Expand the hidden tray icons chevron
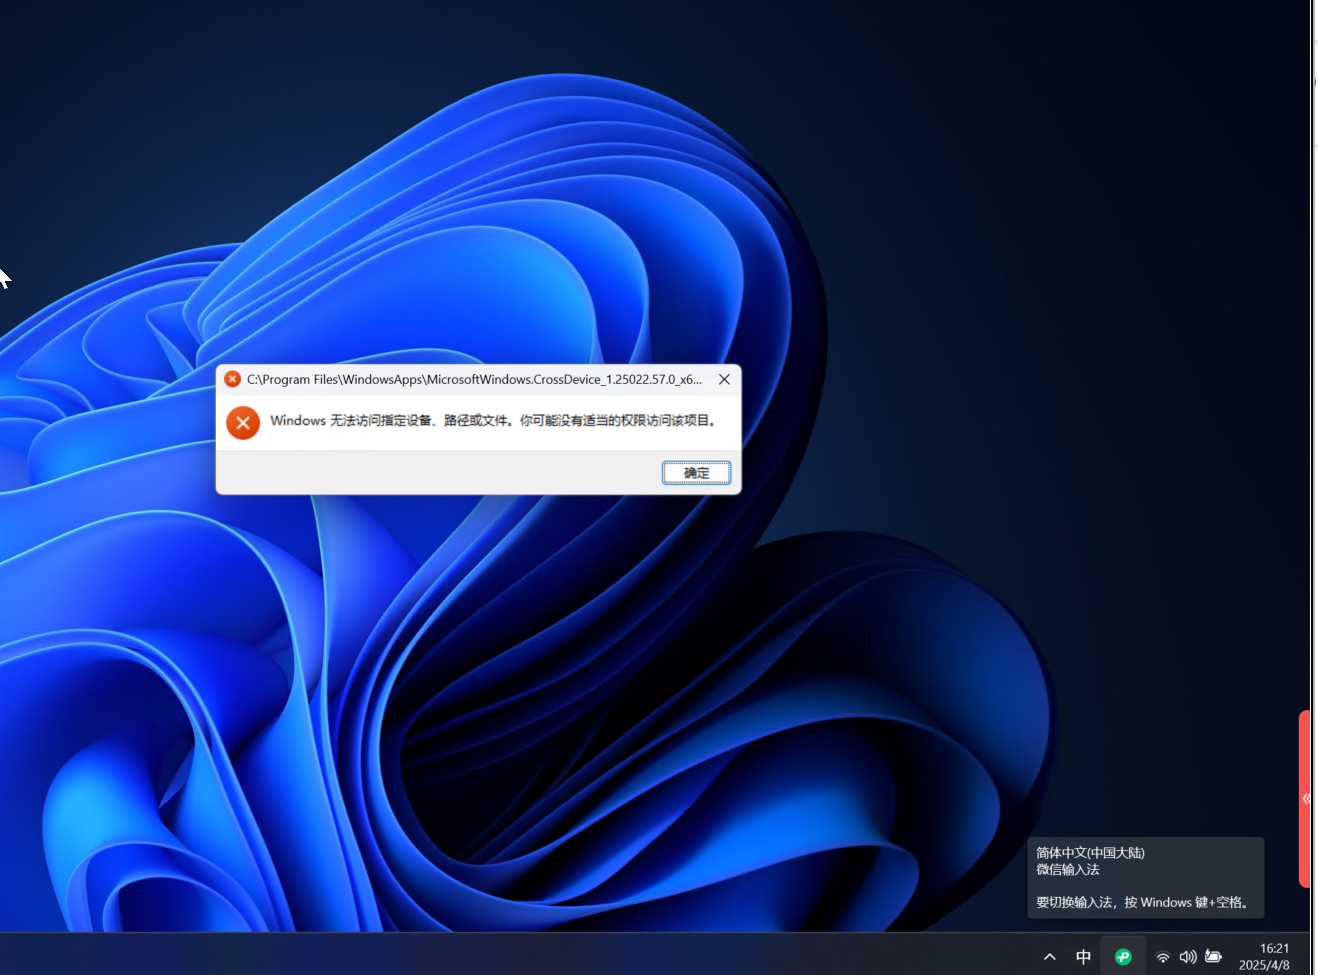 (1049, 957)
